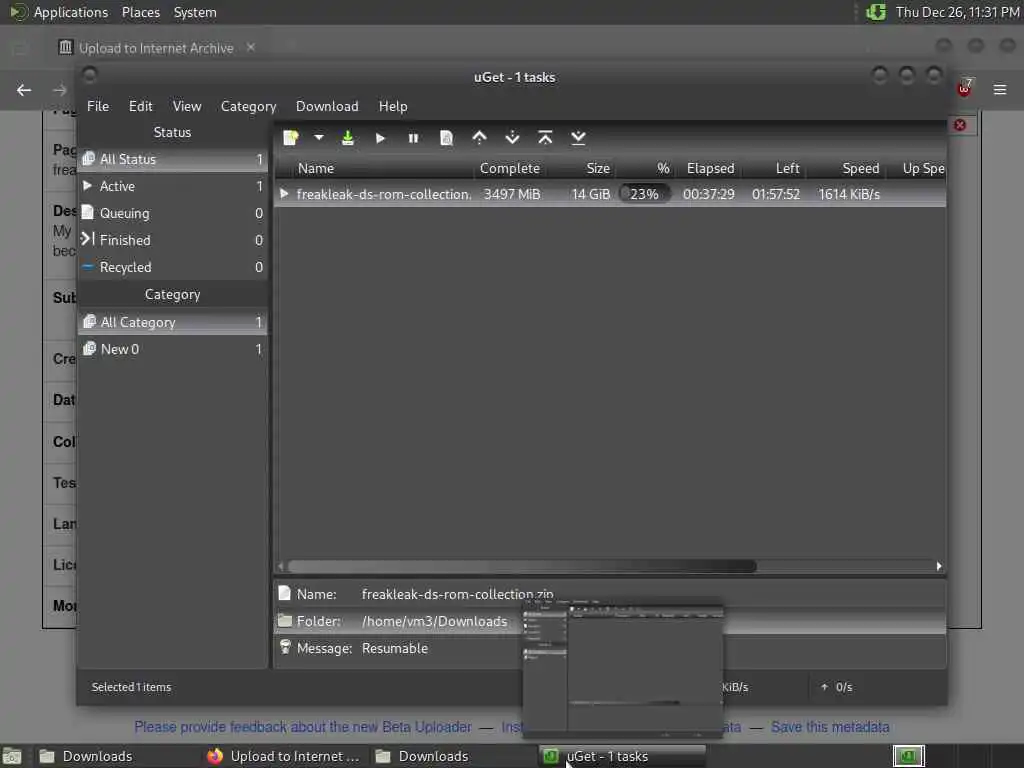Create a new download with the toolbar icon
Viewport: 1024px width, 768px height.
coord(291,138)
